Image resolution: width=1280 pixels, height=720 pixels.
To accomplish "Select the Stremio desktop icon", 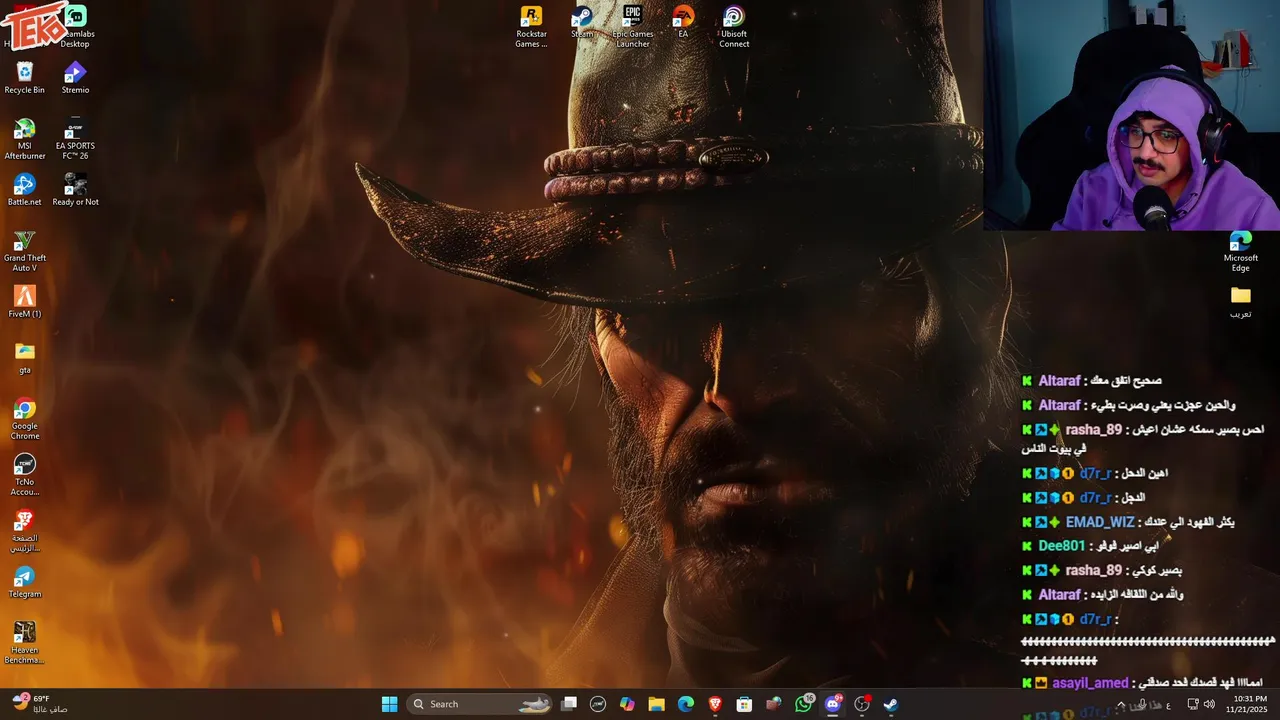I will click(x=75, y=78).
